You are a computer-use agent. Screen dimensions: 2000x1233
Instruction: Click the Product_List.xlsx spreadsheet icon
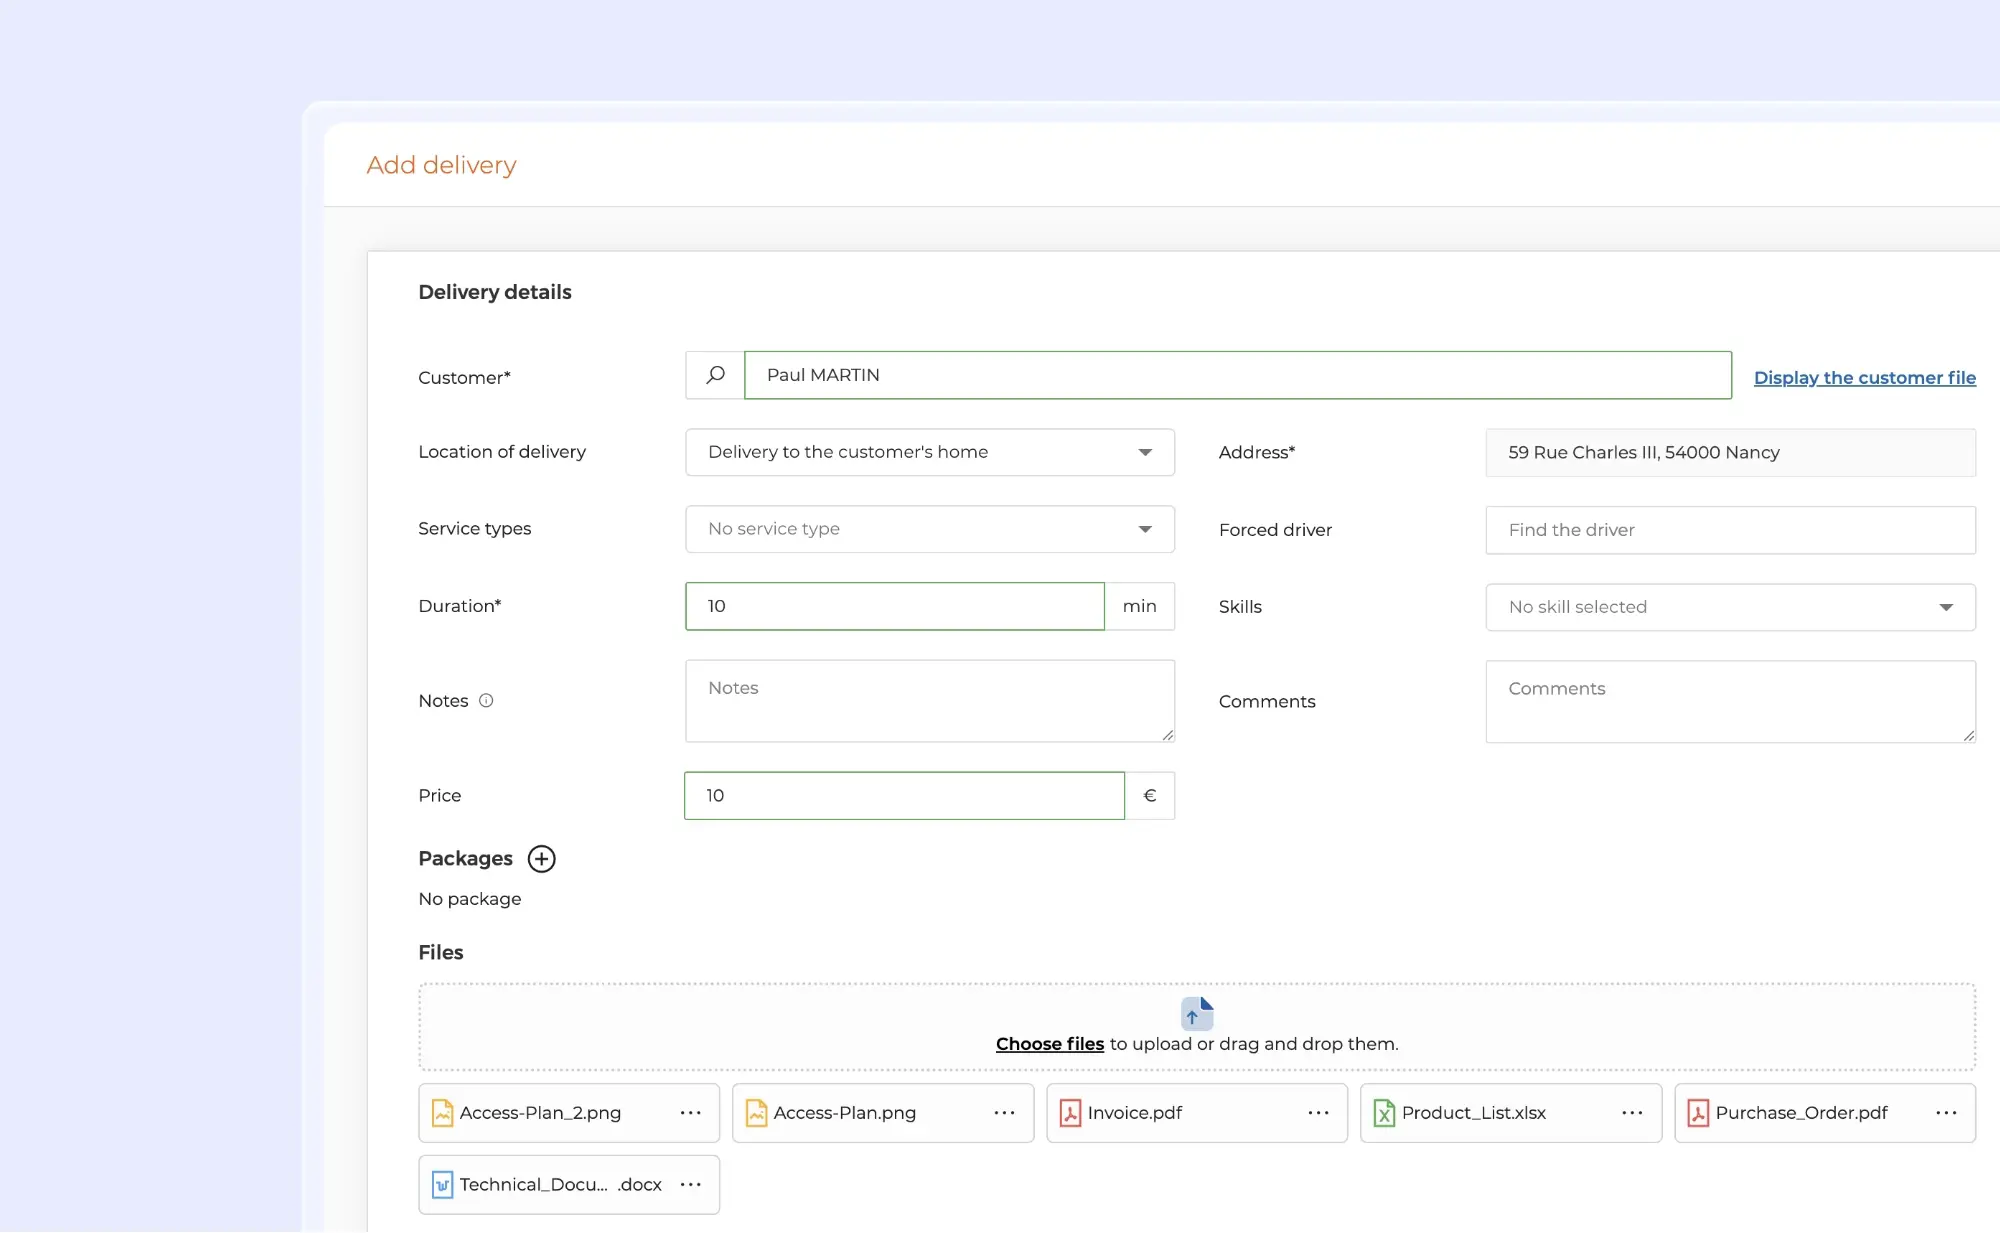click(x=1384, y=1113)
